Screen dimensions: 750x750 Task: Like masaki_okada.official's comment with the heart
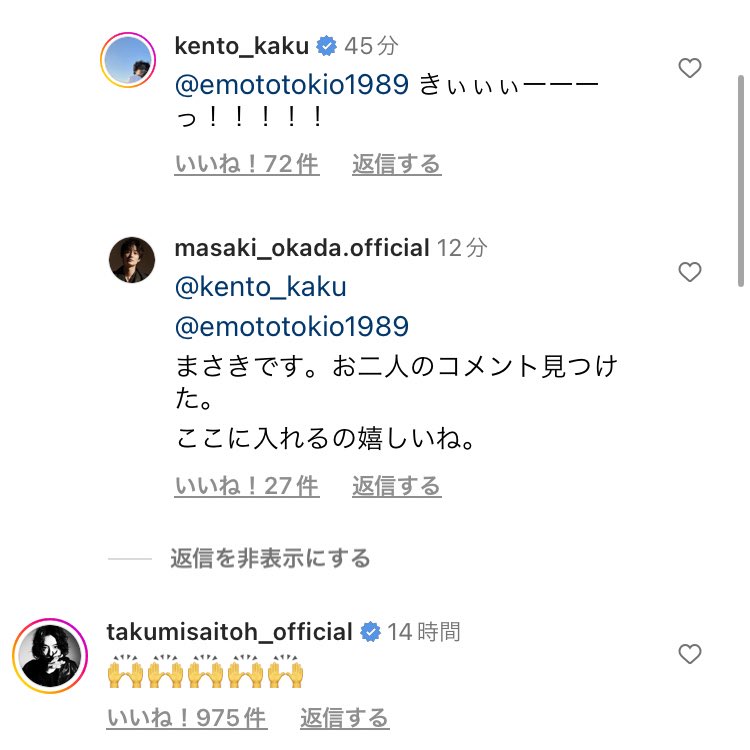click(690, 272)
